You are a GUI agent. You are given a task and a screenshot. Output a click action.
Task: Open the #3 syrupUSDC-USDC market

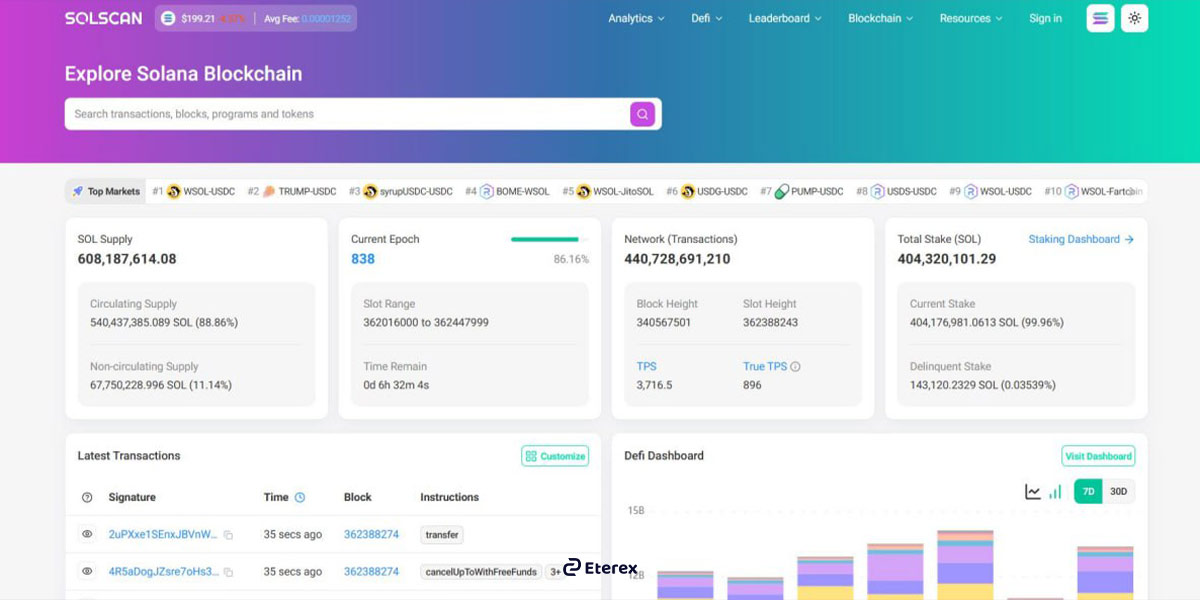click(401, 191)
